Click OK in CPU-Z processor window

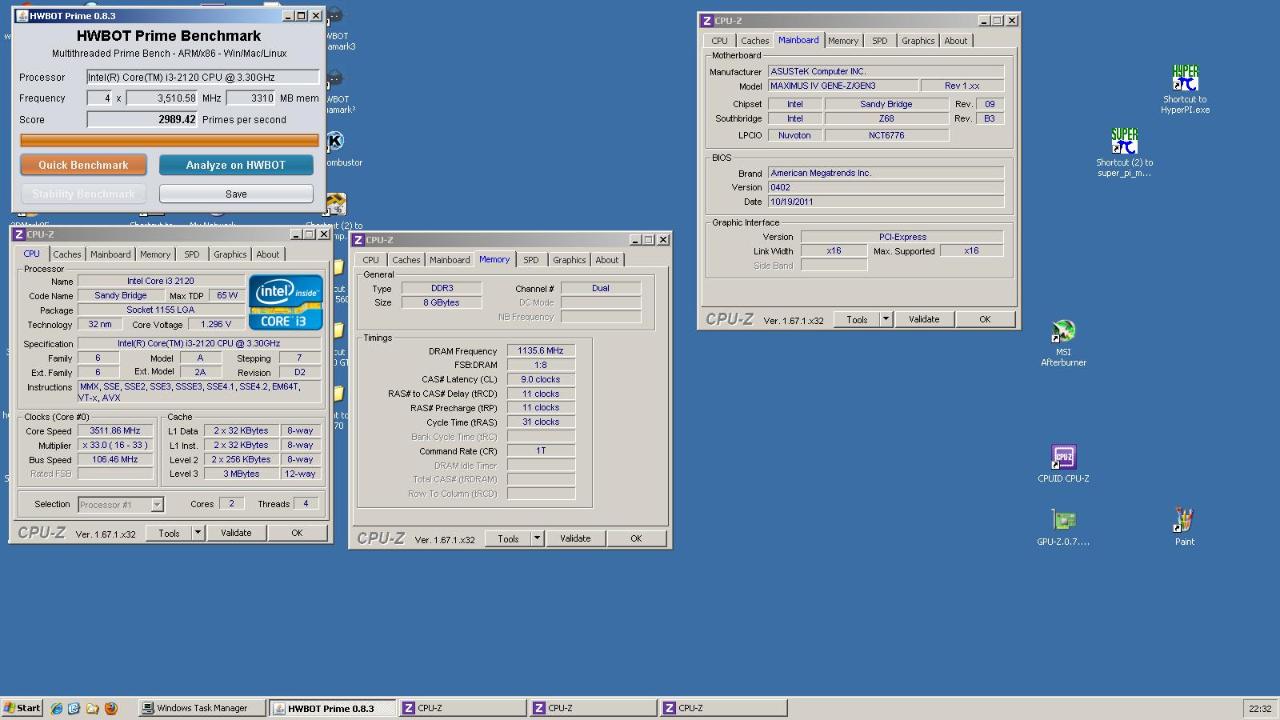point(297,533)
